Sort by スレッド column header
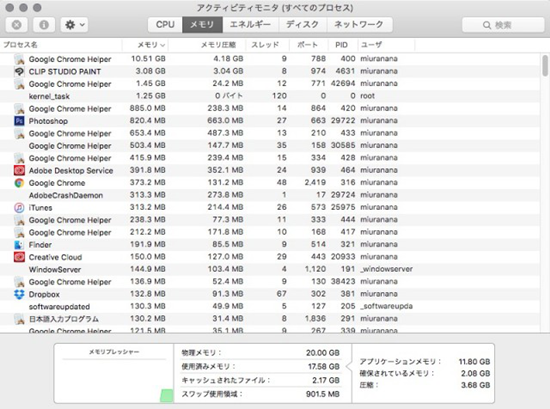Screen dimensions: 550x409 [x=268, y=45]
